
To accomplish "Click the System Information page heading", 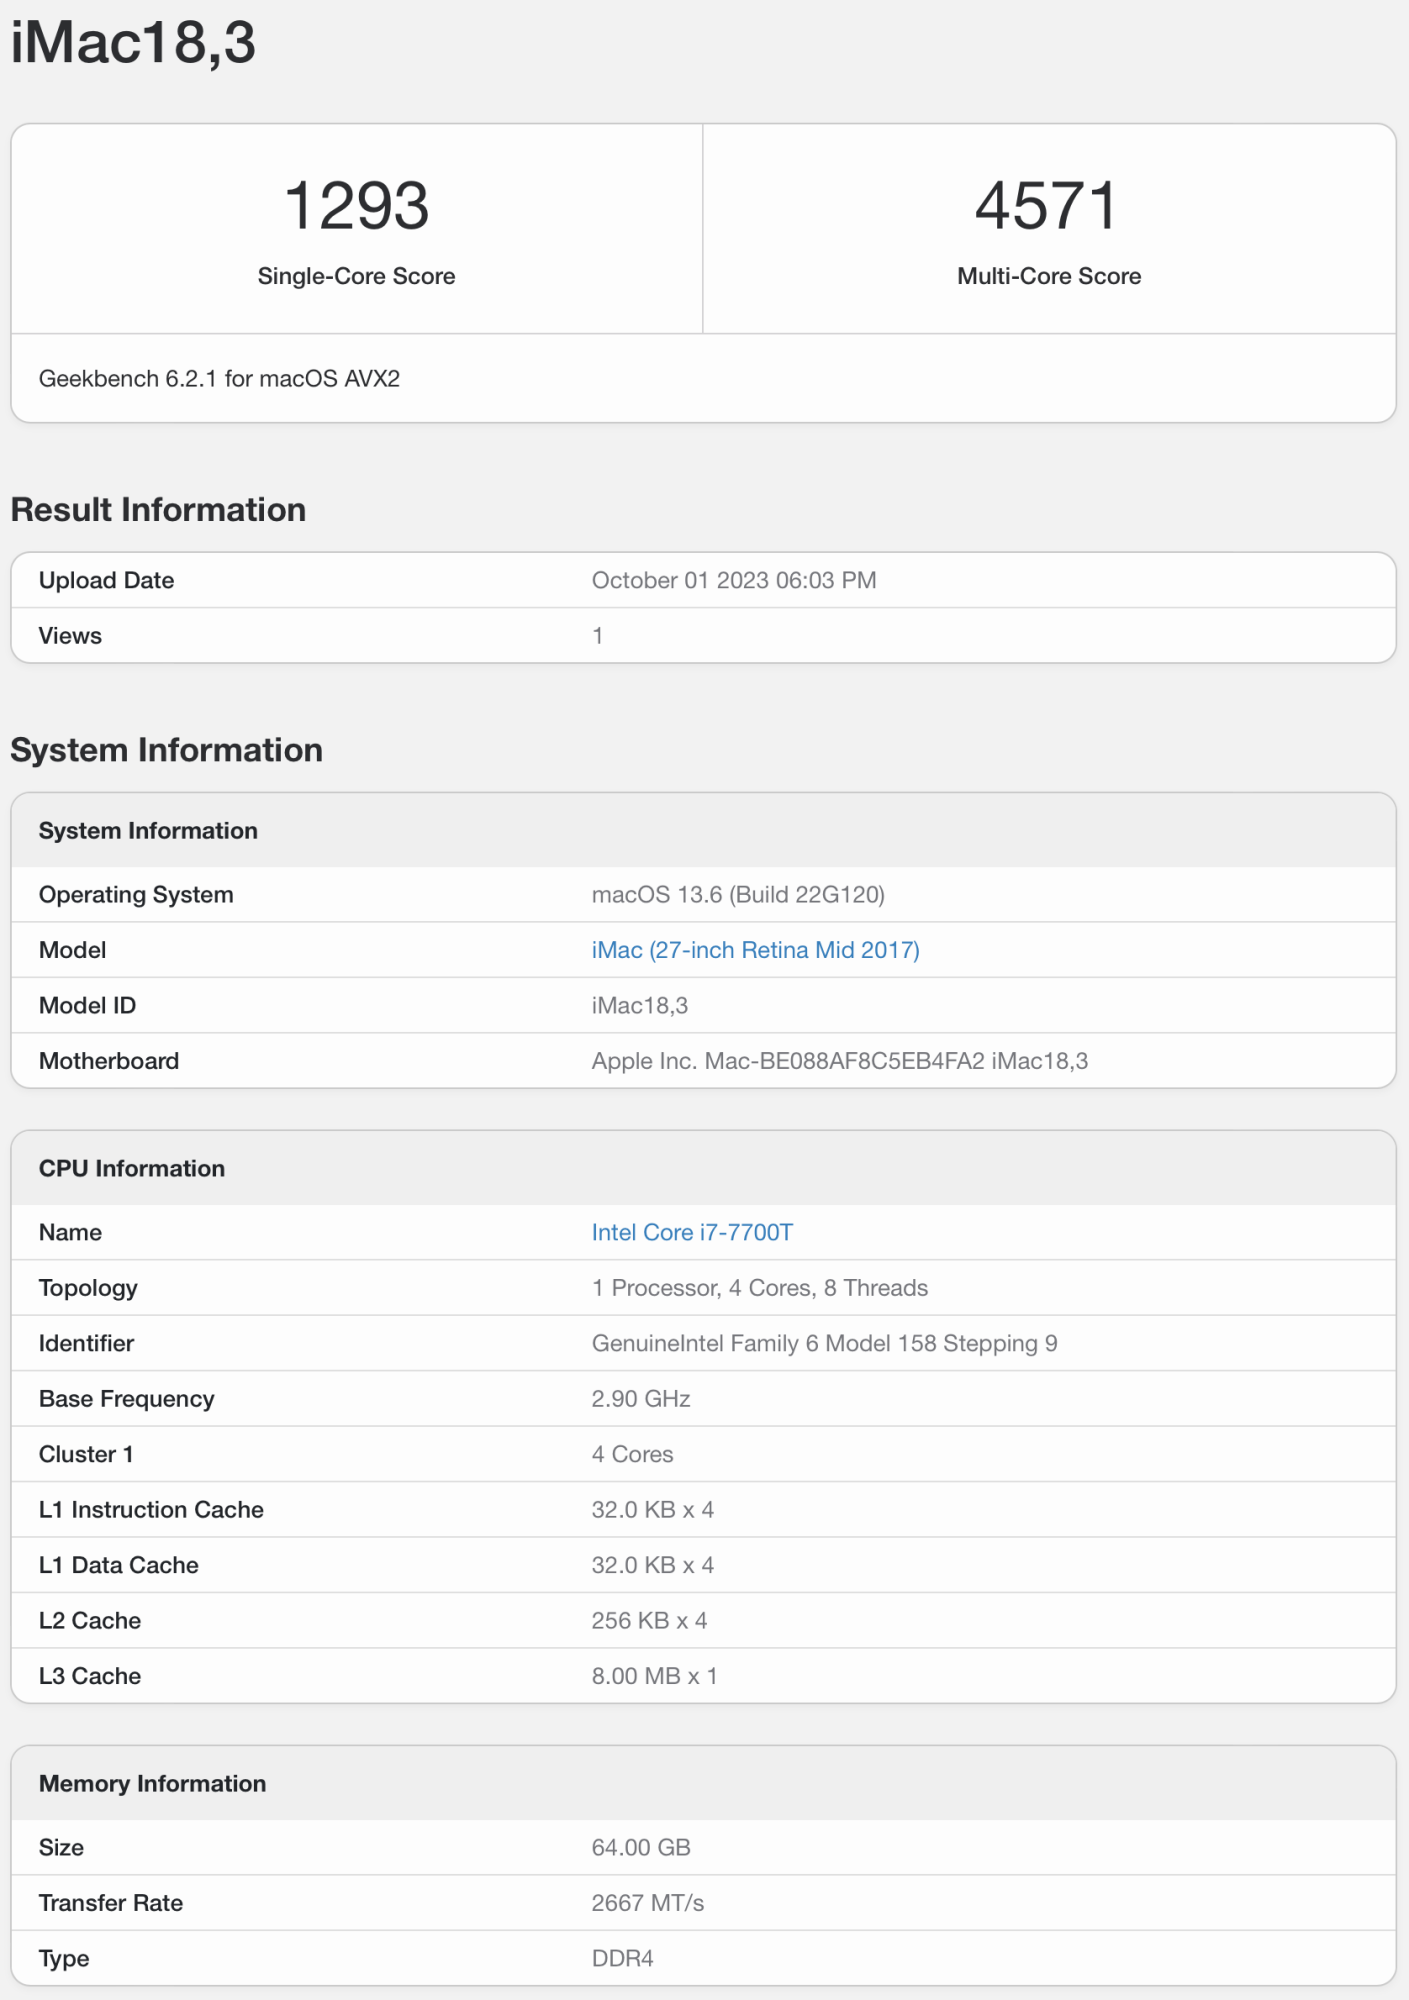I will pos(166,750).
